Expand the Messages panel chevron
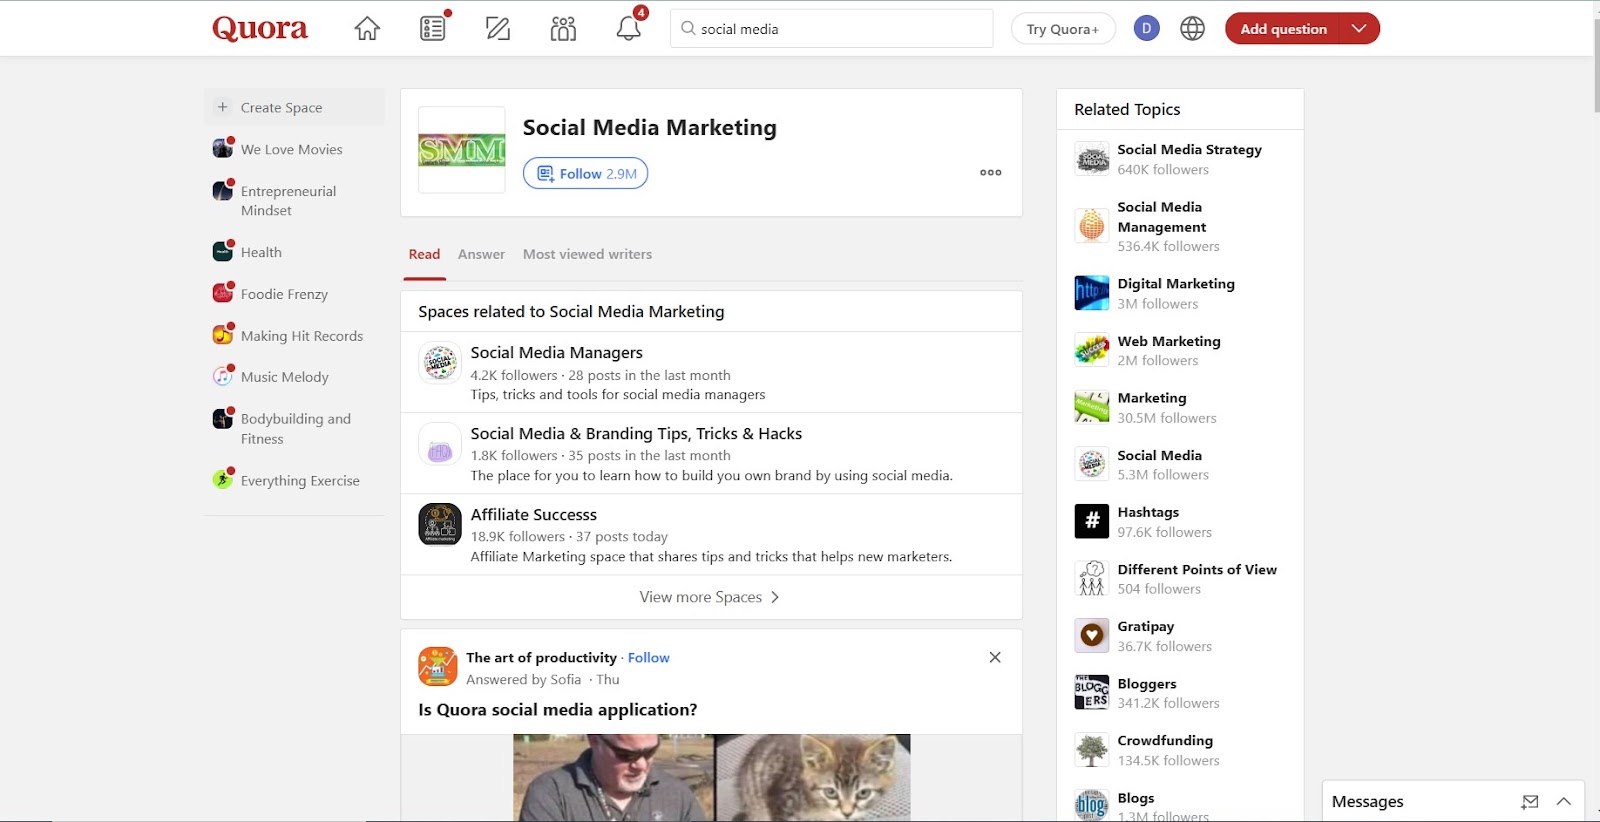 coord(1564,802)
